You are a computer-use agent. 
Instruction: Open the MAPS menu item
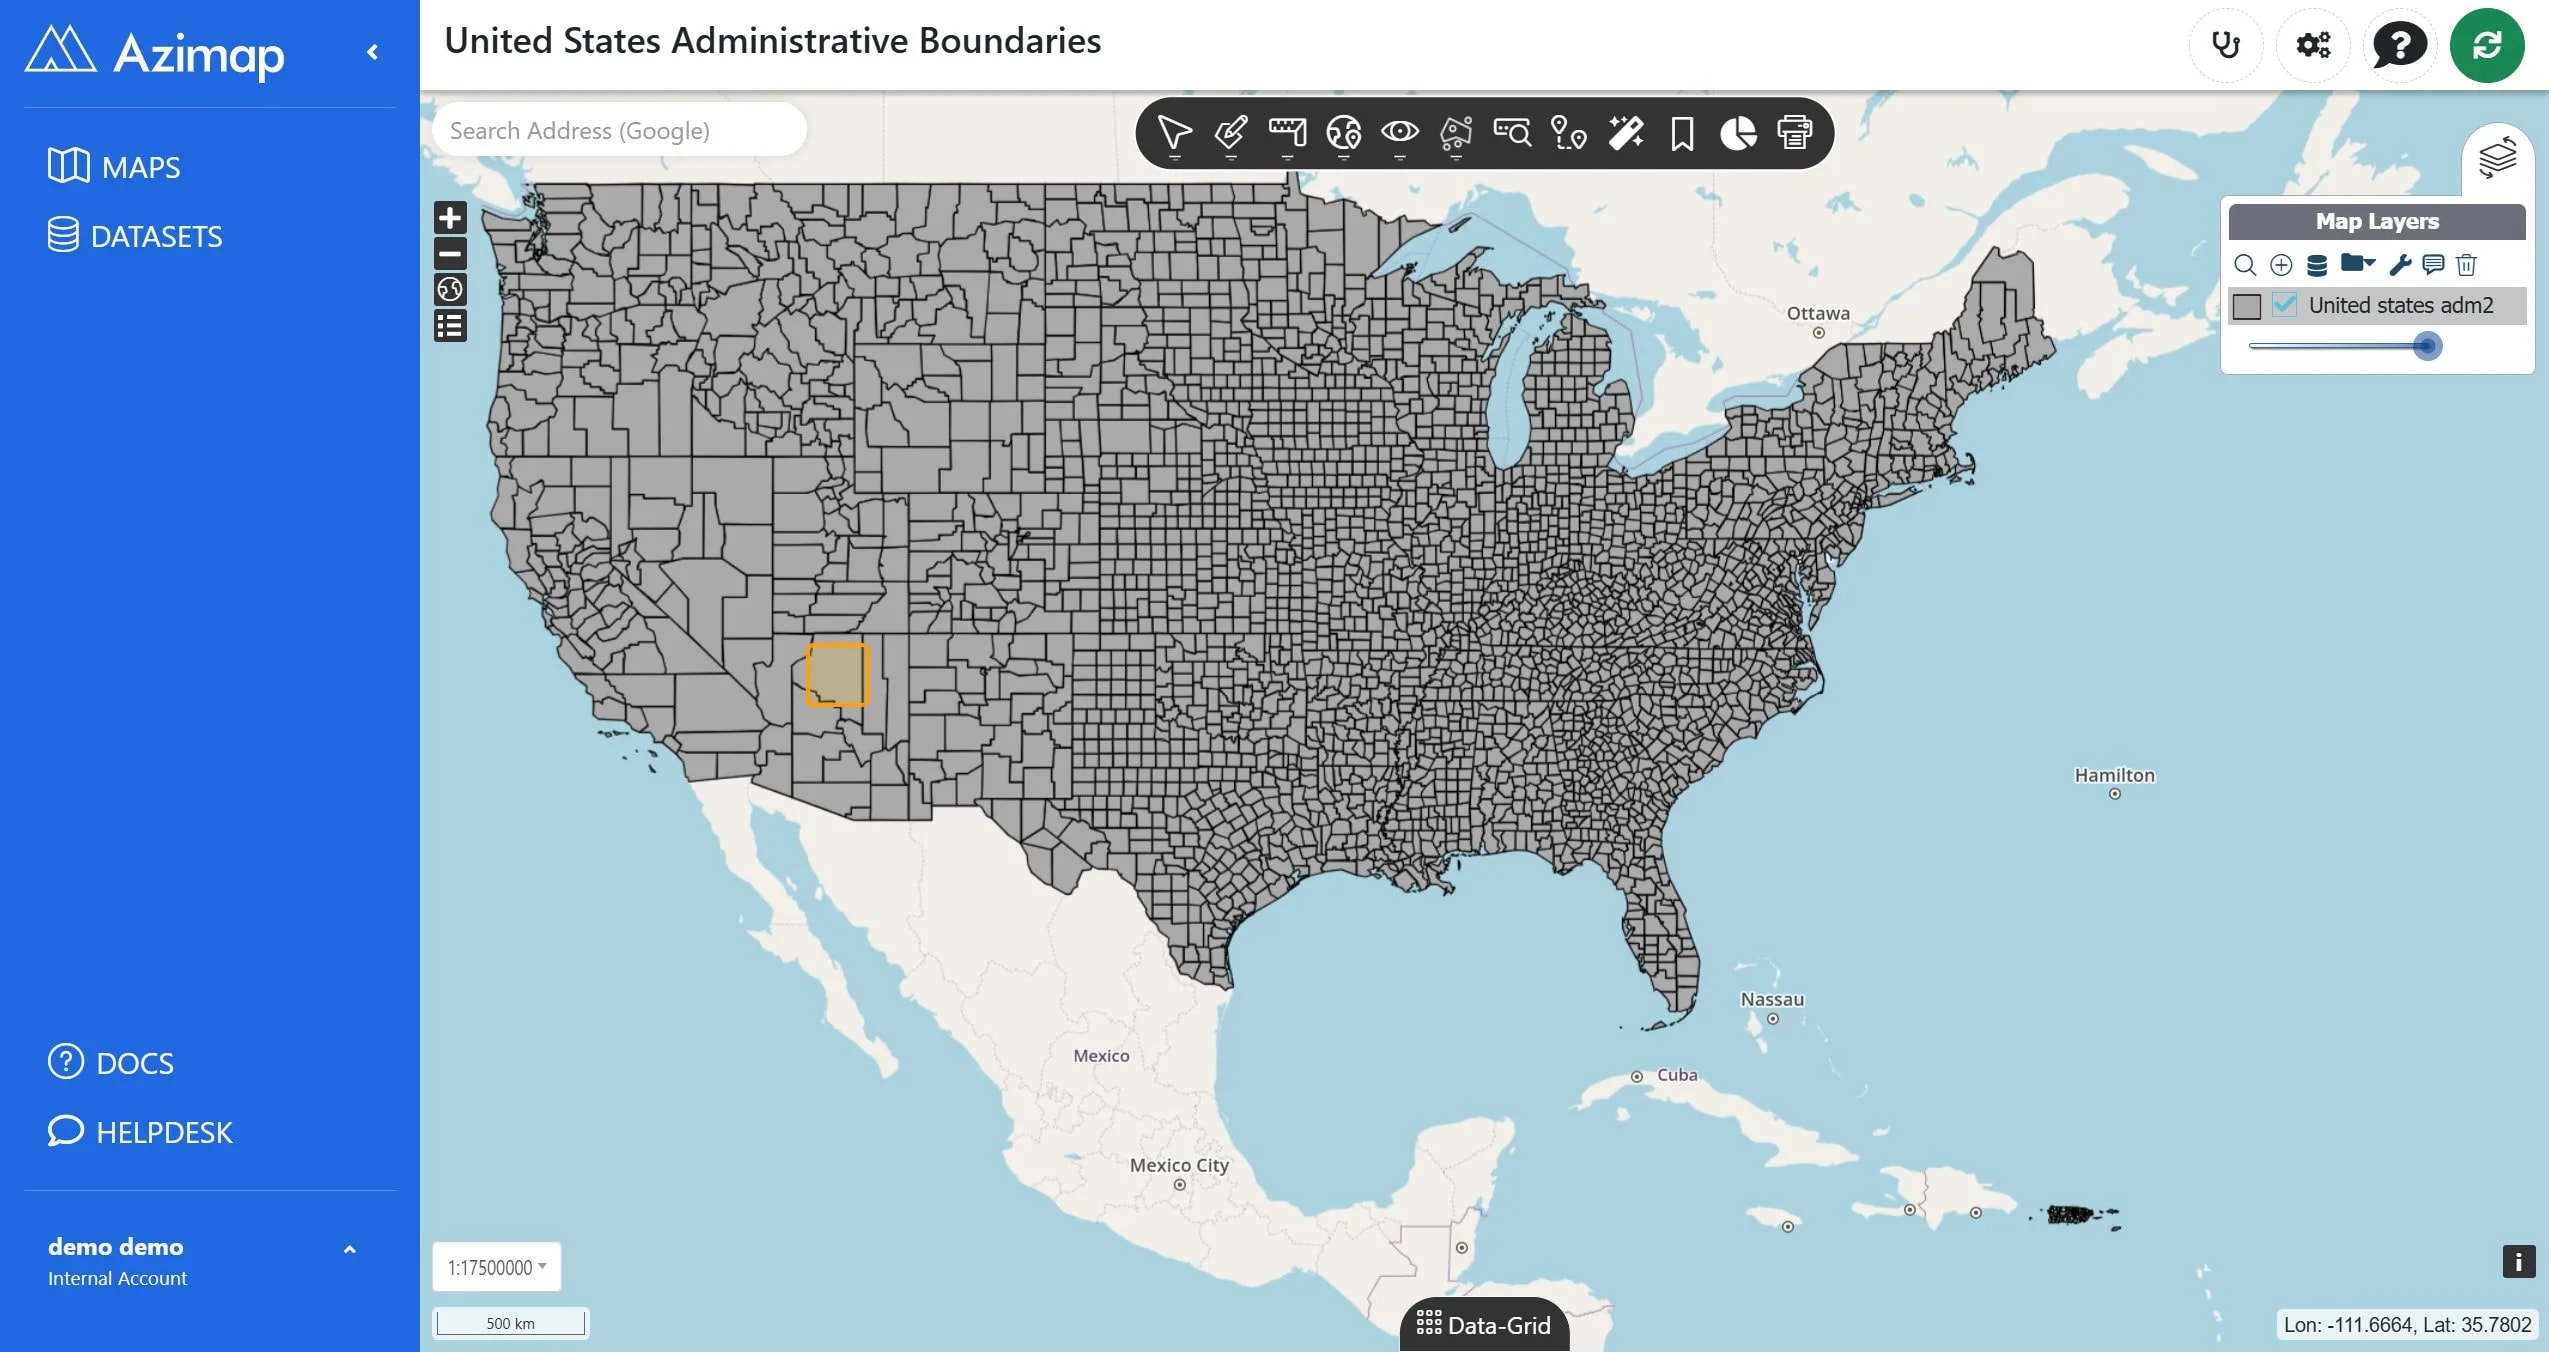[x=114, y=166]
